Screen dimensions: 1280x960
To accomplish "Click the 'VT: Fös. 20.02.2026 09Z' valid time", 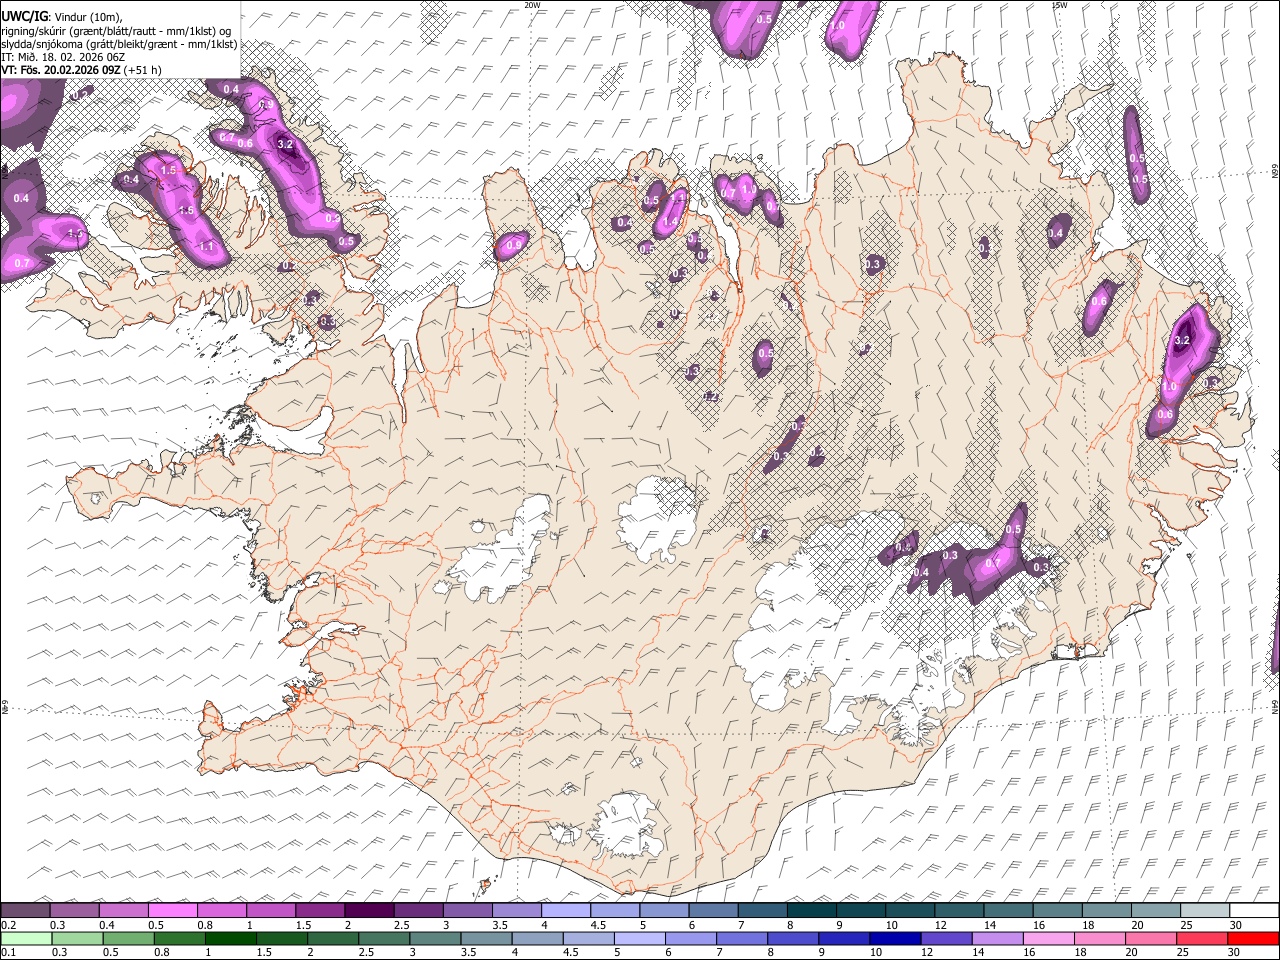I will click(61, 70).
